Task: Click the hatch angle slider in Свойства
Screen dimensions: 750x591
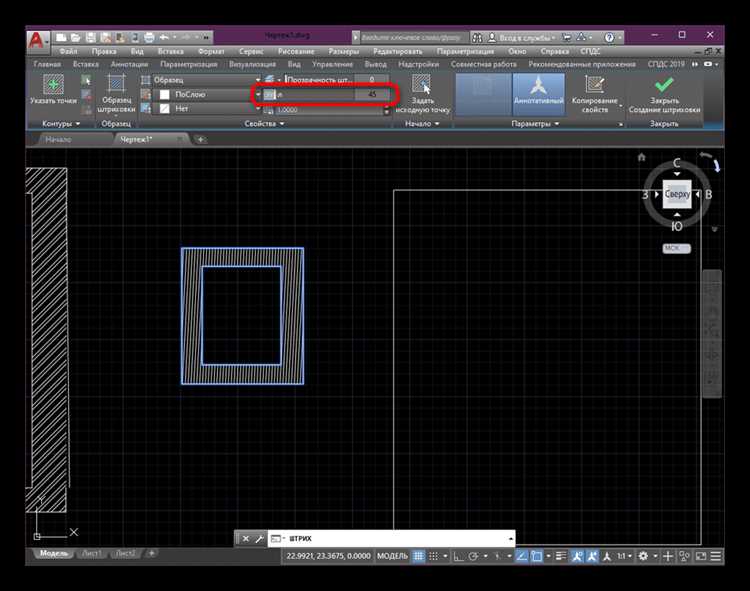Action: [x=315, y=95]
